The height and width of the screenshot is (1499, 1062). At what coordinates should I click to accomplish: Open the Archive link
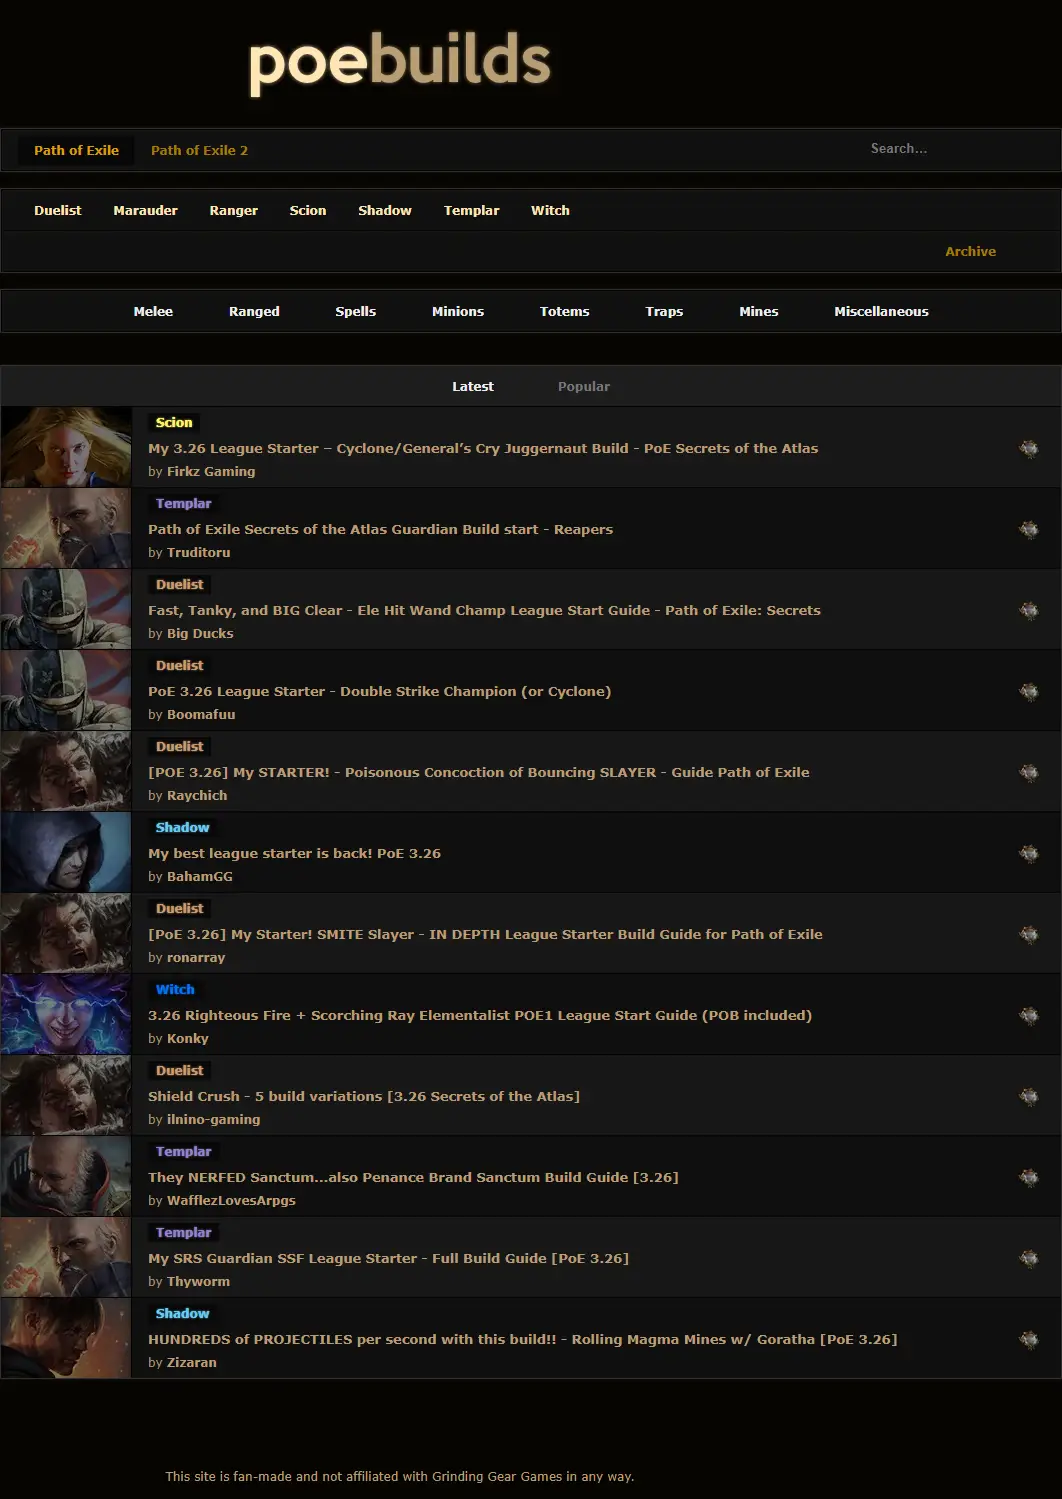tap(970, 251)
